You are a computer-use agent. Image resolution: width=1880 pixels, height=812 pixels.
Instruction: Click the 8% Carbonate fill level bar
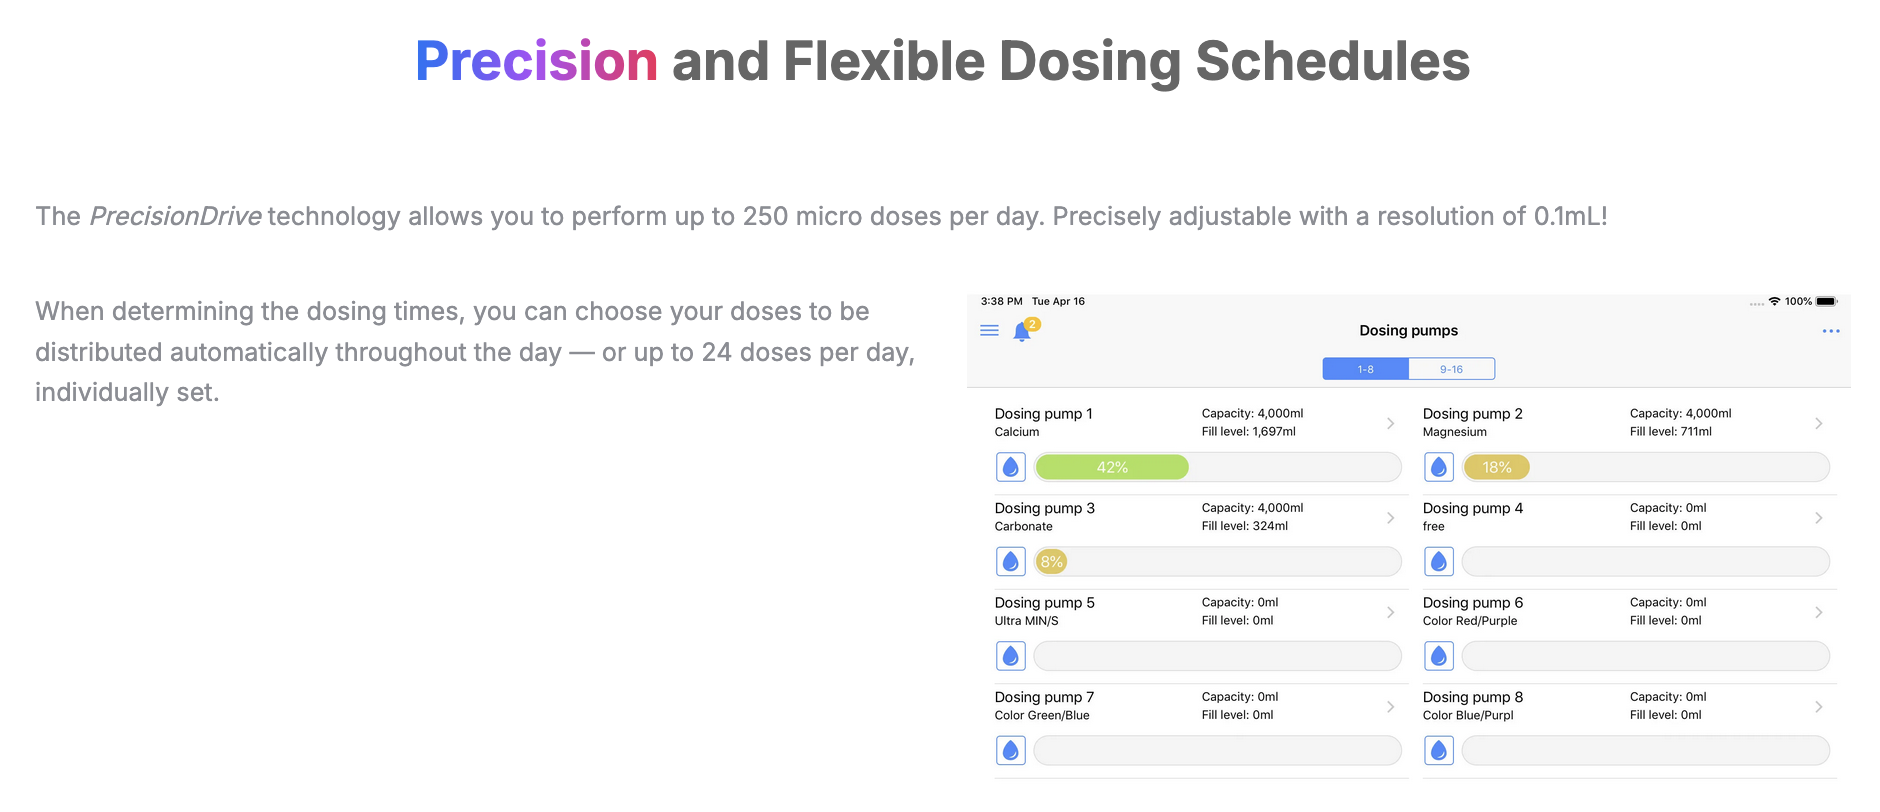[1051, 562]
